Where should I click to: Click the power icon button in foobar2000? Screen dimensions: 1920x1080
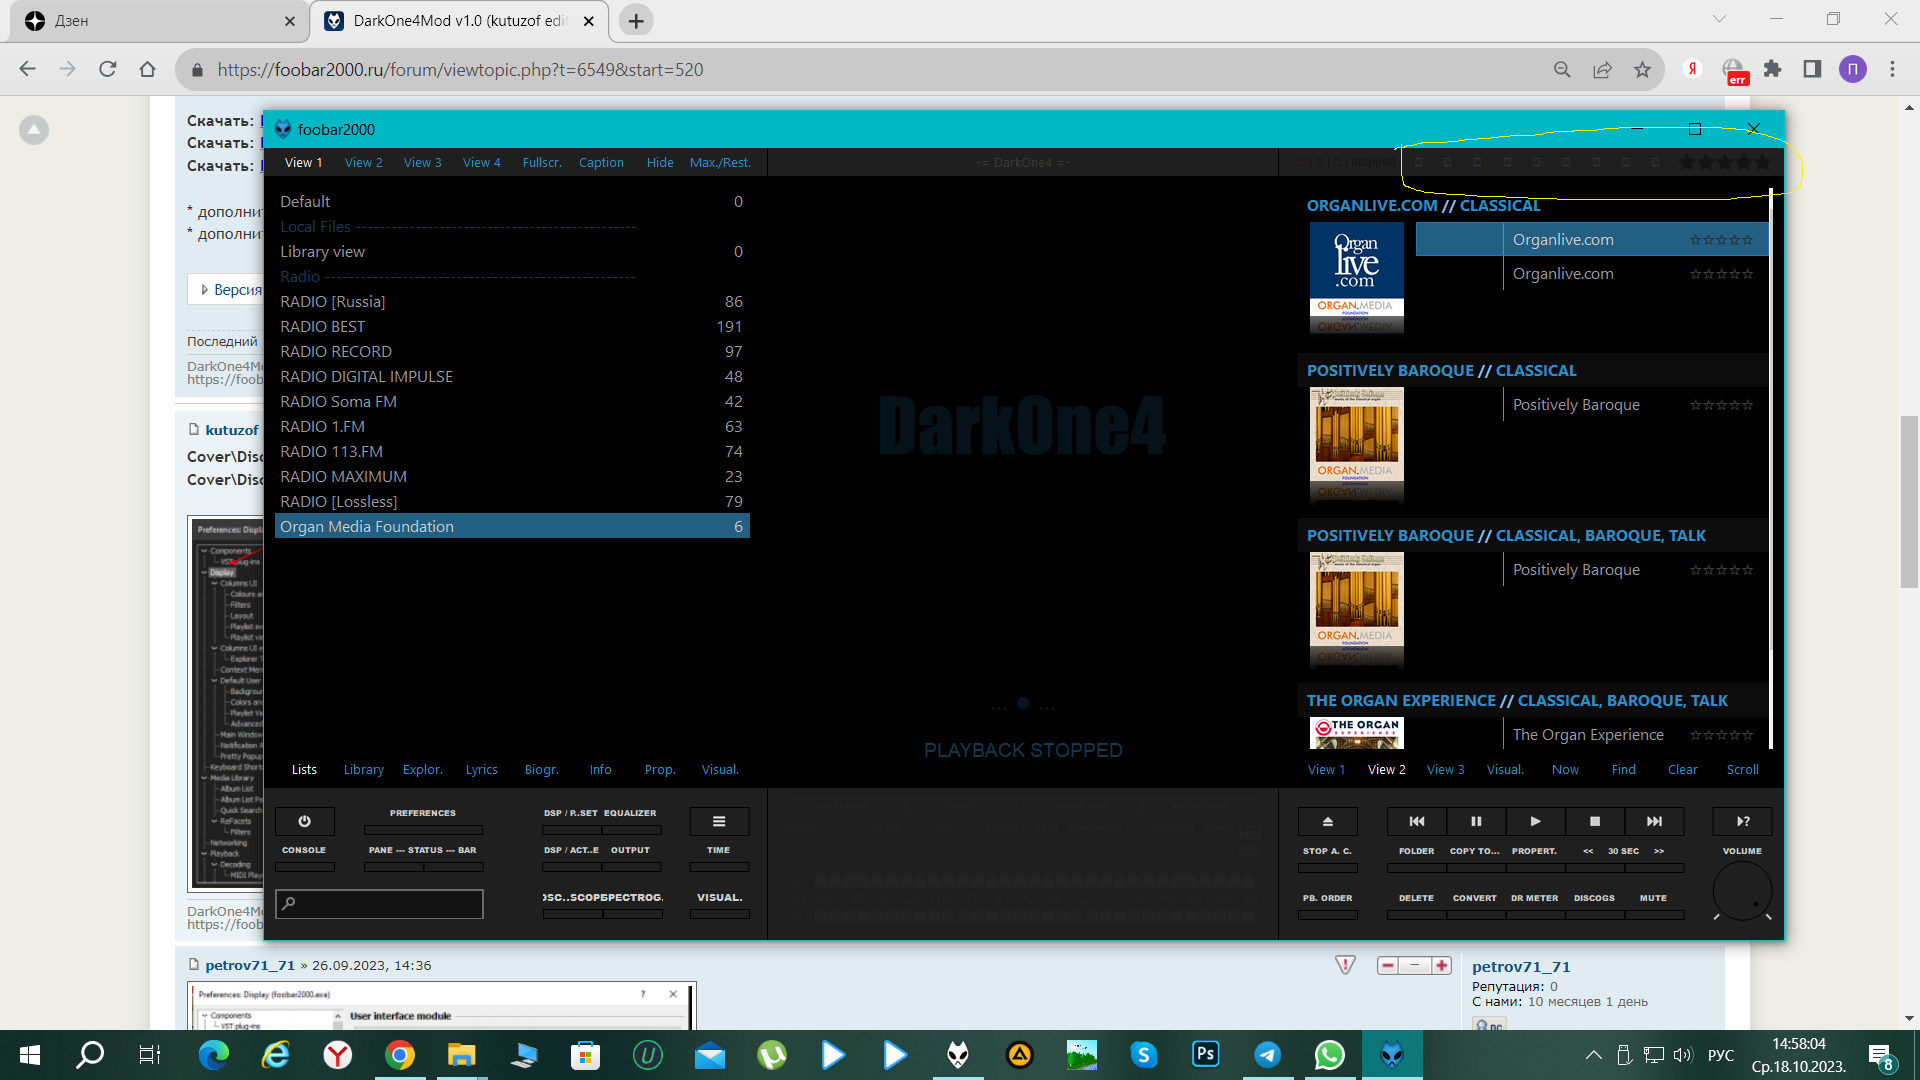(x=304, y=821)
